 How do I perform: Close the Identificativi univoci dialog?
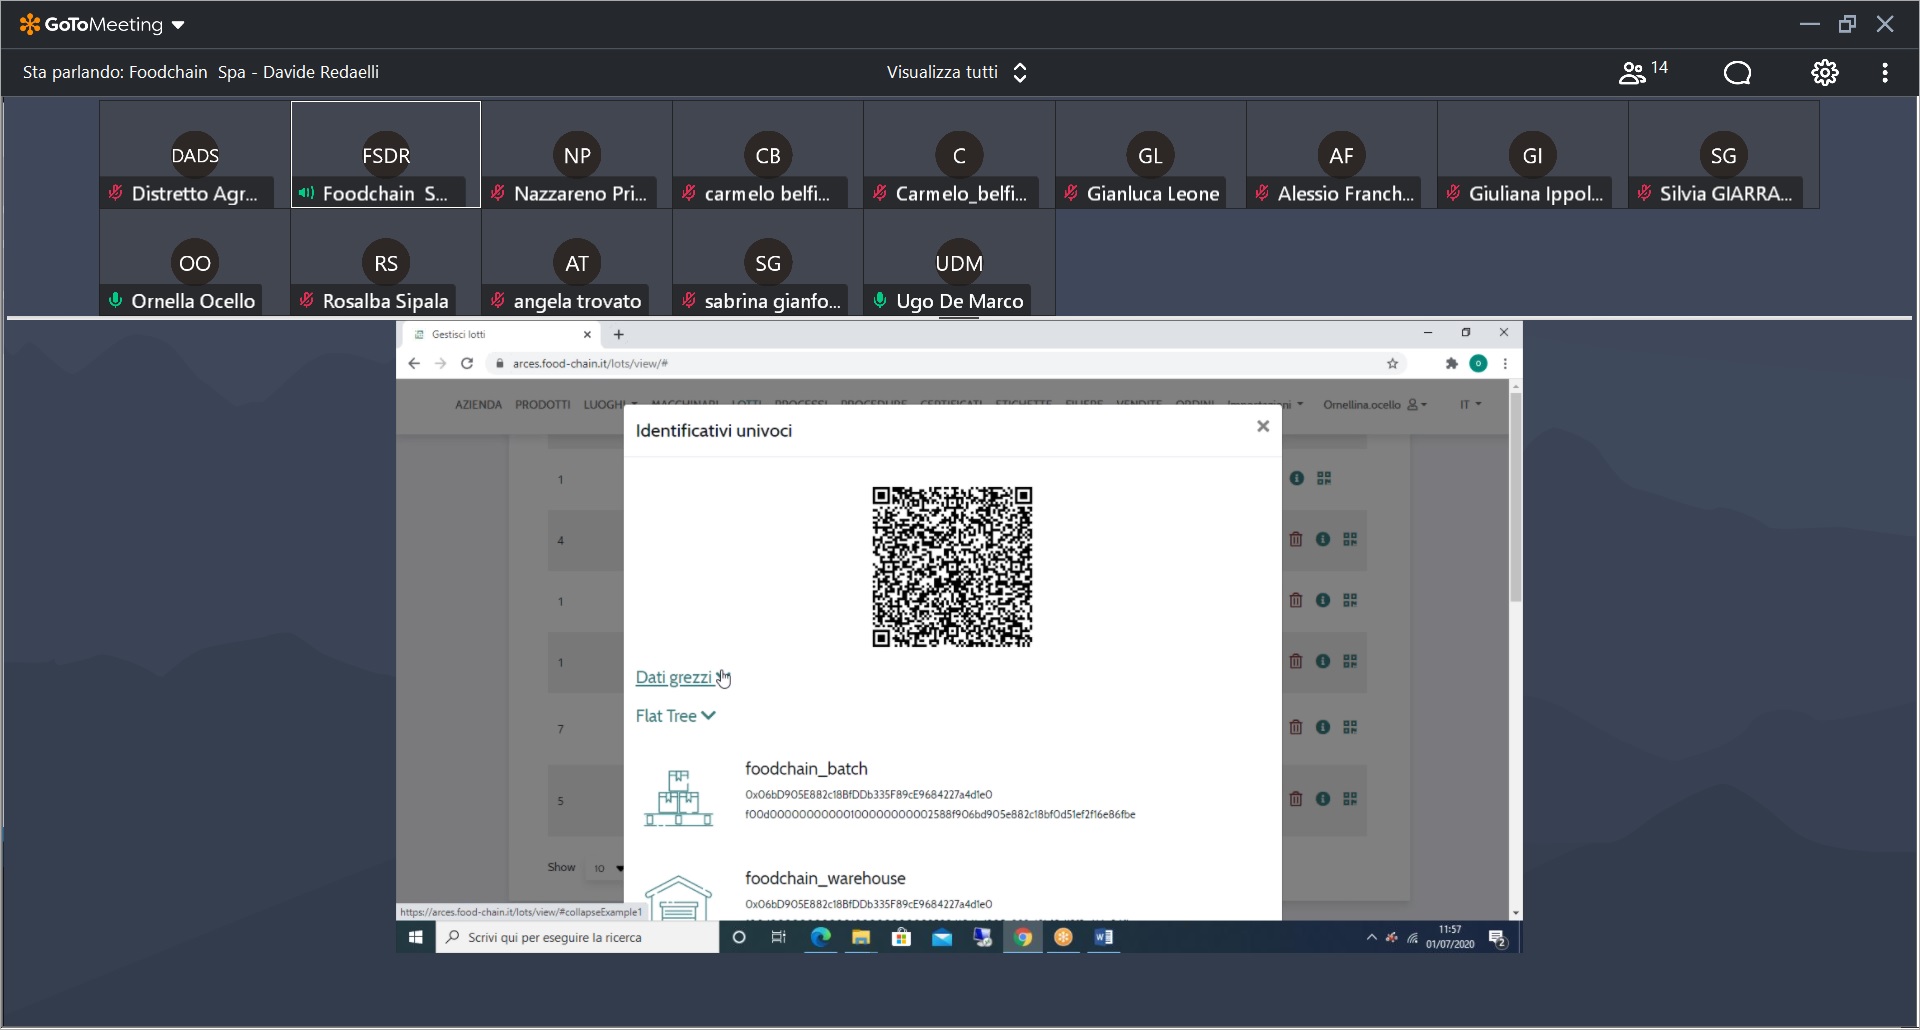(1263, 426)
